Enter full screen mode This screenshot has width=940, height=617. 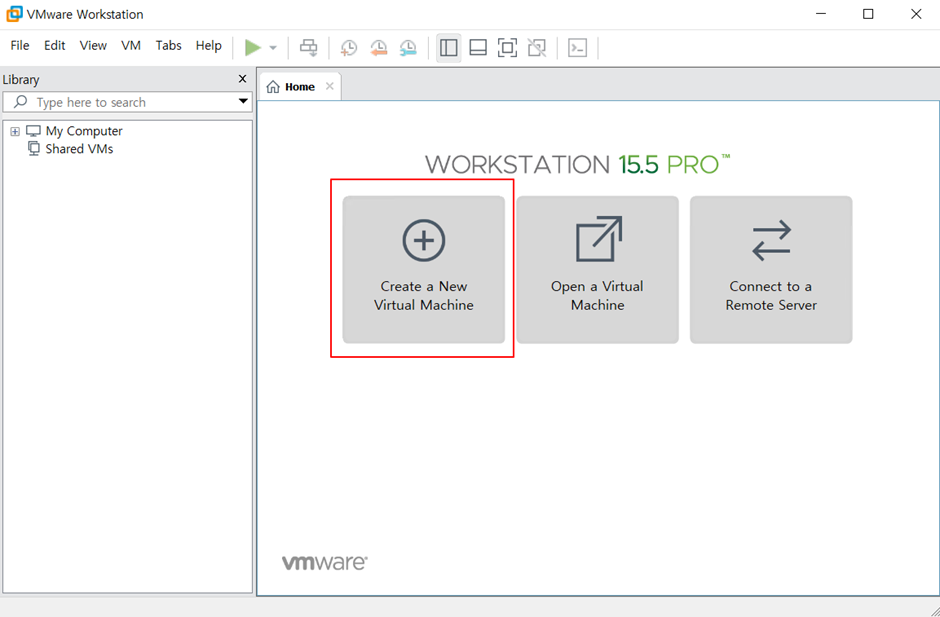tap(507, 48)
